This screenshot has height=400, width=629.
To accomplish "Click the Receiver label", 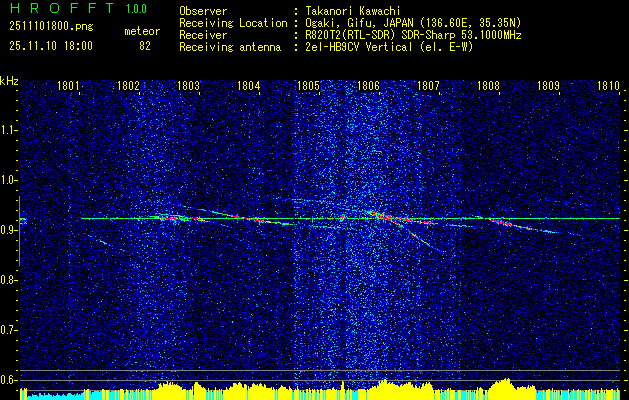I will point(203,35).
